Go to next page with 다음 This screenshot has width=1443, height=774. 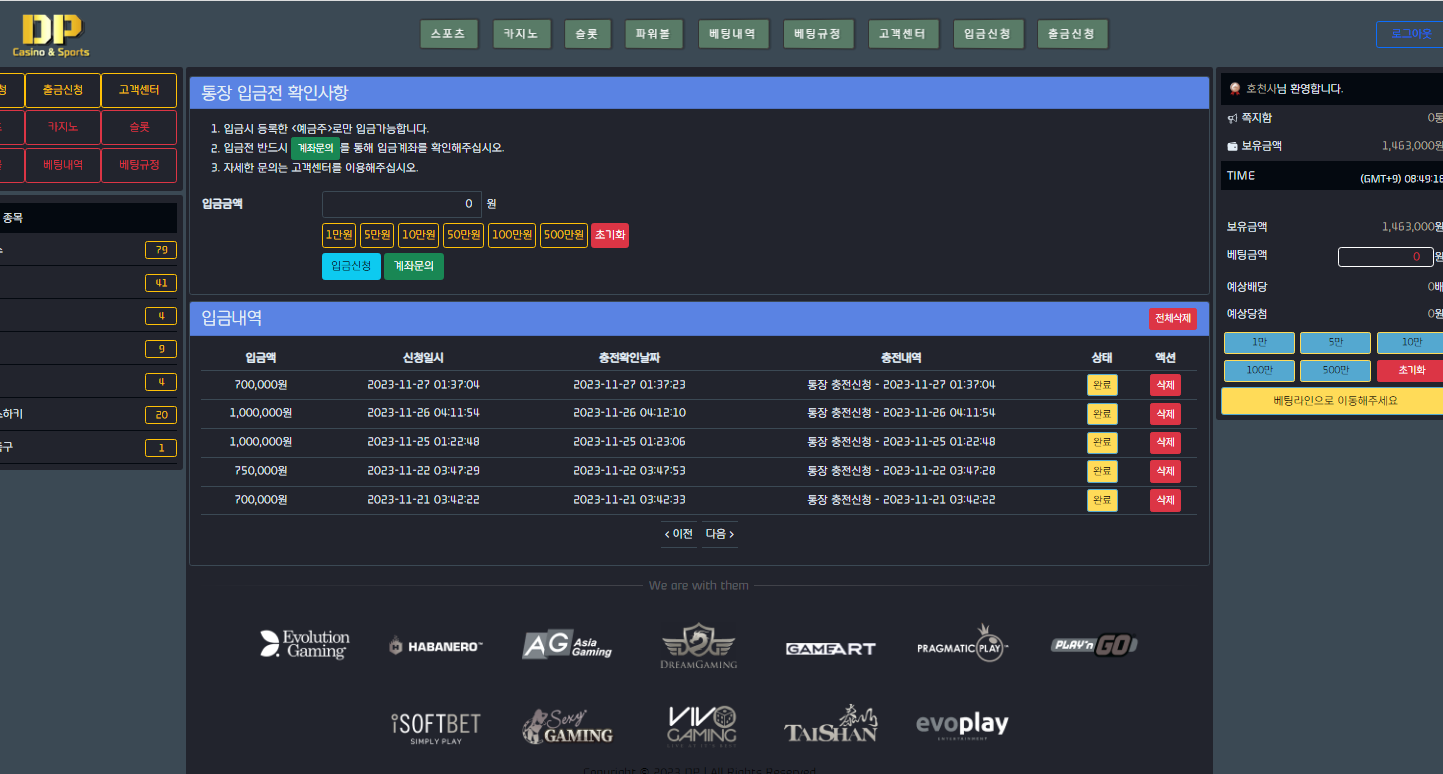720,534
